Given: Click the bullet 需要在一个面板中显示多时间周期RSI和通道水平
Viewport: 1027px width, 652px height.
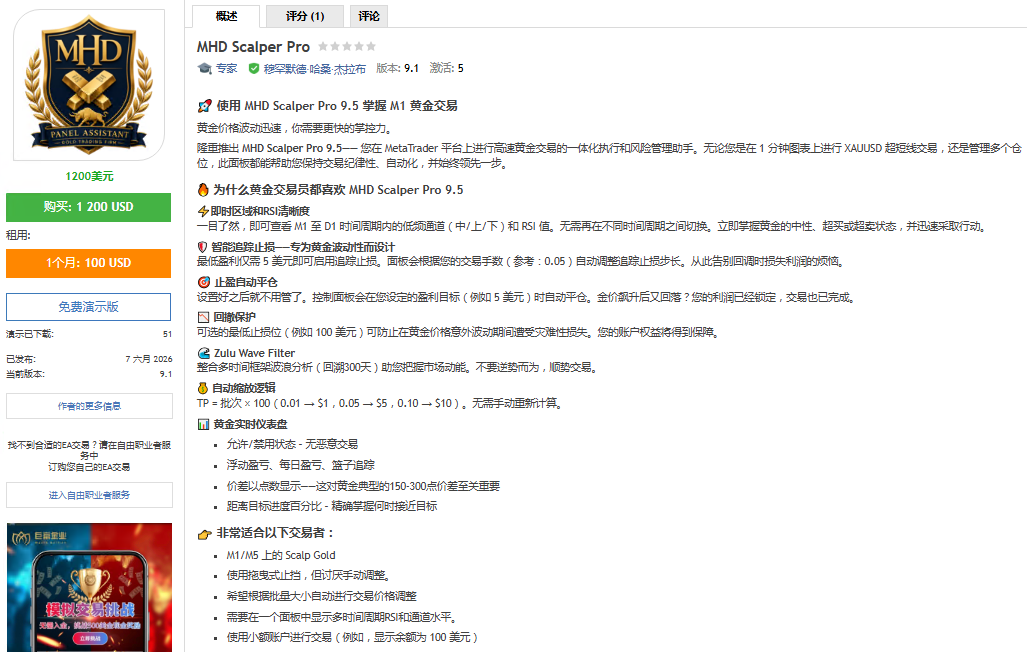Looking at the screenshot, I should [x=342, y=617].
